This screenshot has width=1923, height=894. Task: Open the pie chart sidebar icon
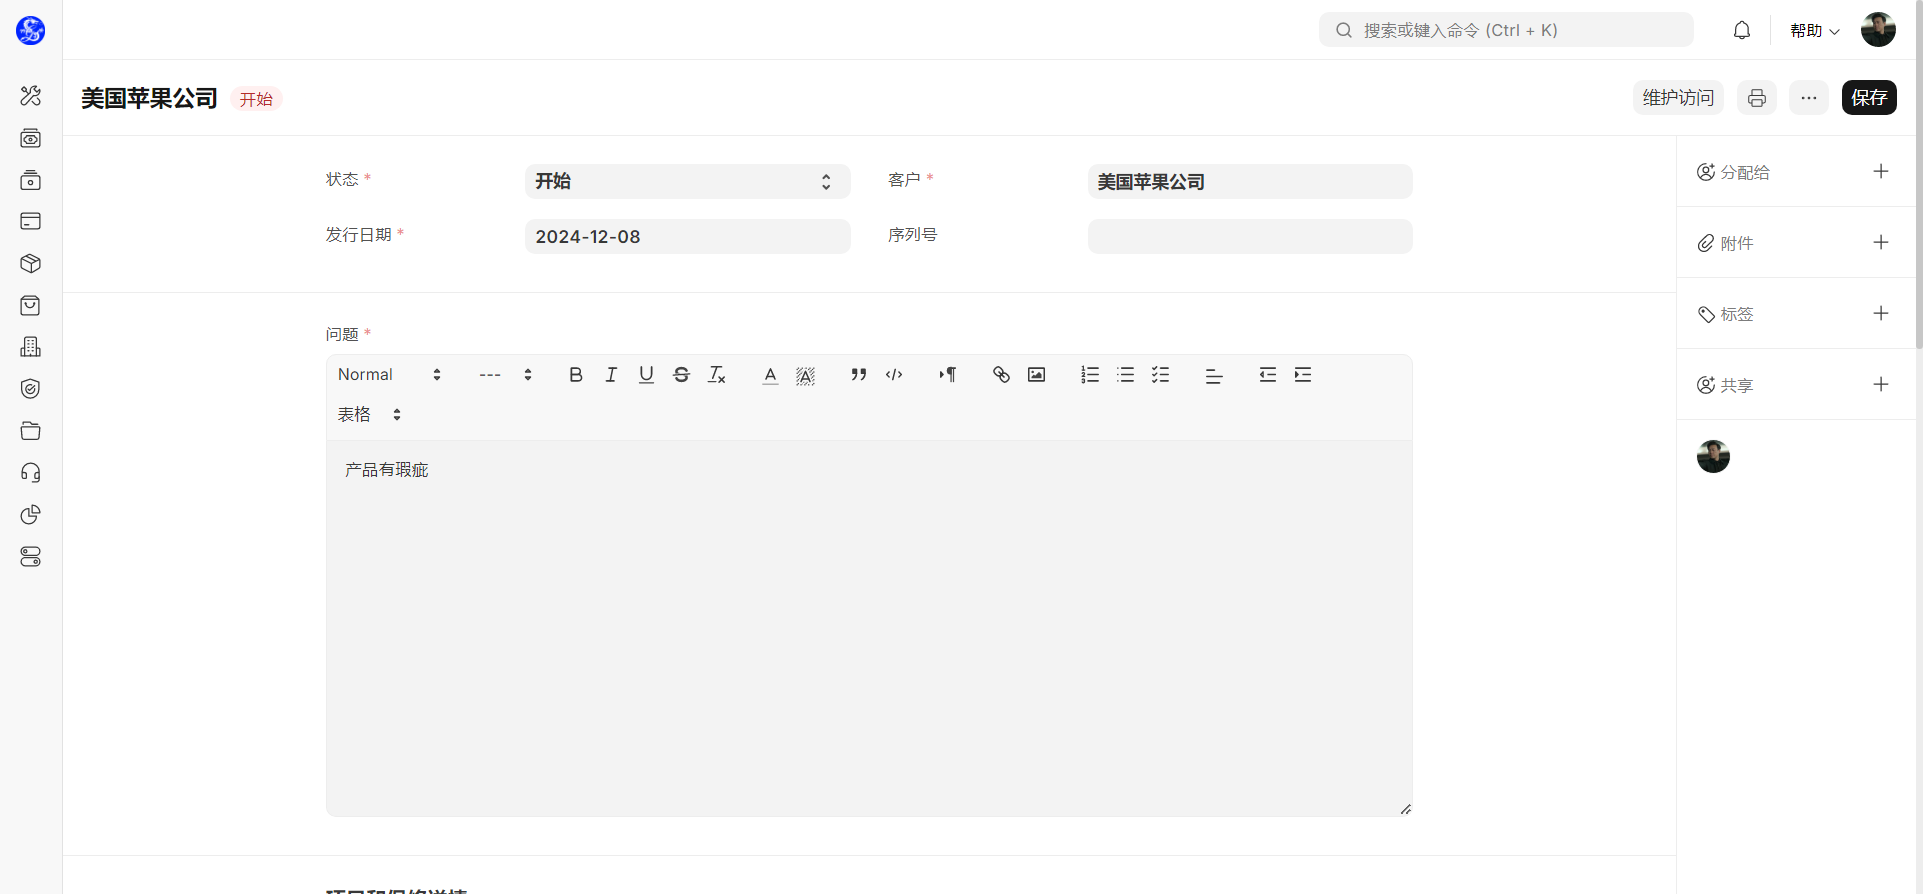(31, 515)
